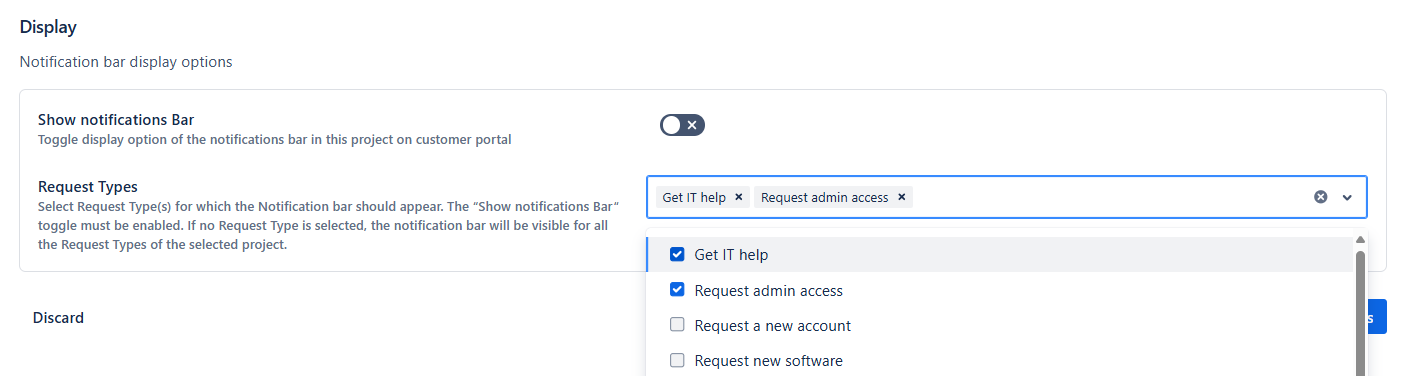Viewport: 1407px width, 376px height.
Task: Select the "Request new software" option text
Action: coord(768,360)
